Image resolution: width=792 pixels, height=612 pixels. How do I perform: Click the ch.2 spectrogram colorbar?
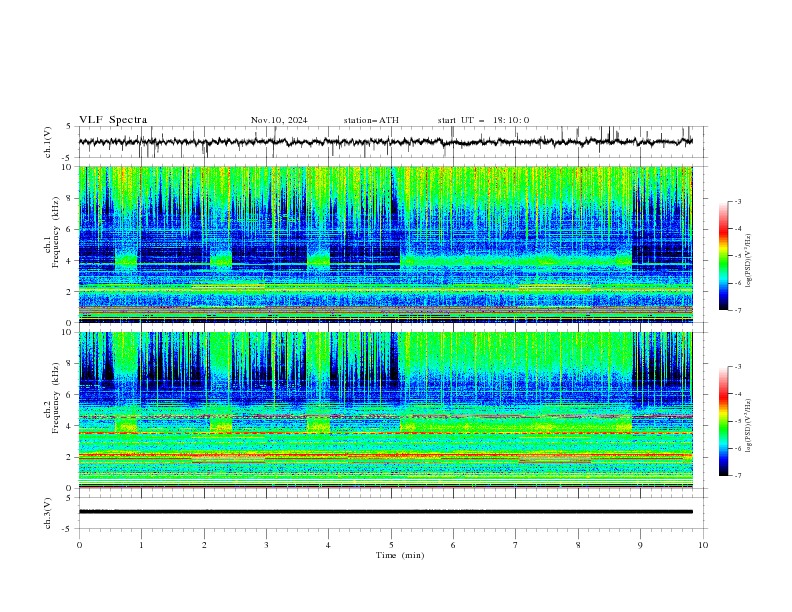click(723, 421)
